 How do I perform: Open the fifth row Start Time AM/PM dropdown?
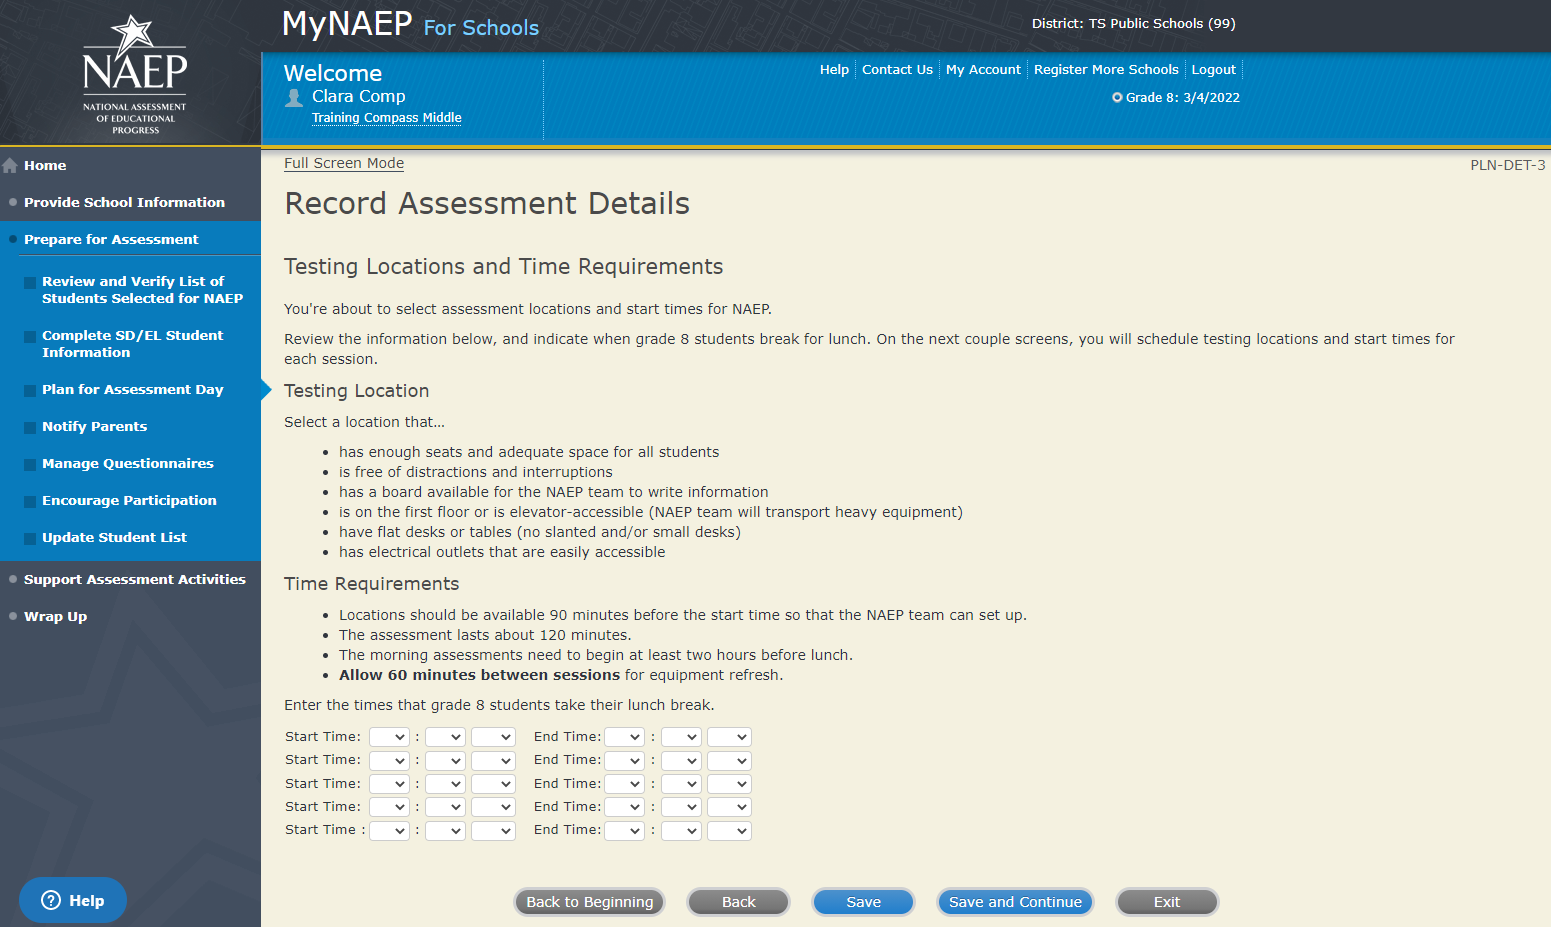[x=493, y=830]
